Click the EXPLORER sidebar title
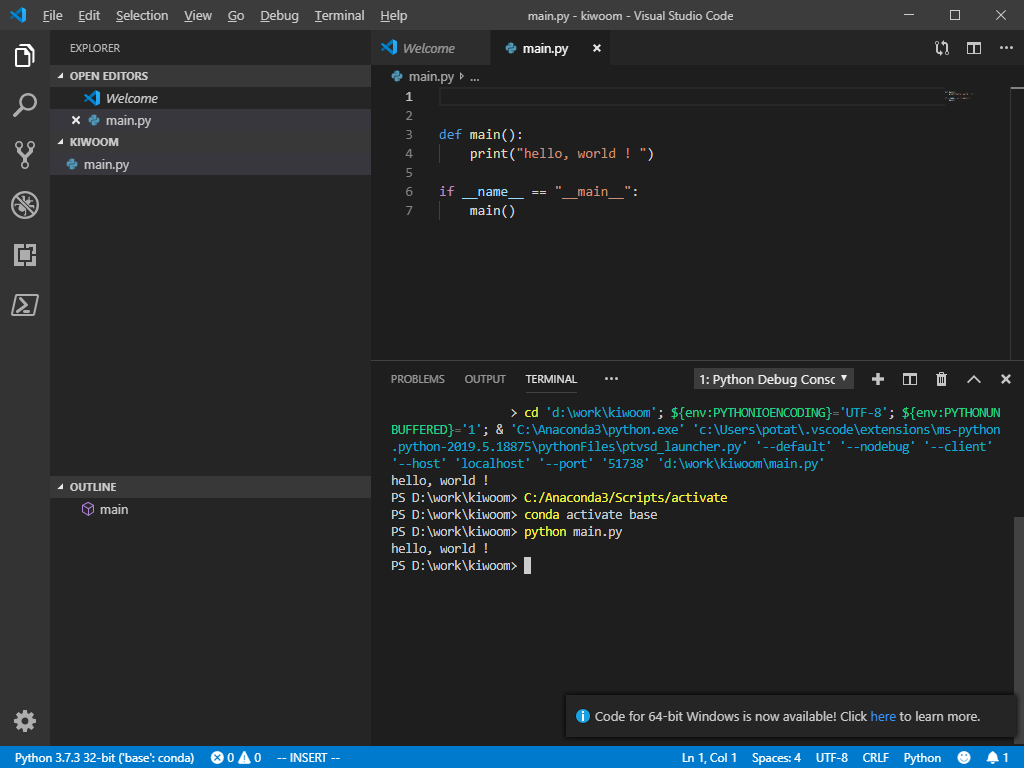The width and height of the screenshot is (1024, 768). (95, 48)
